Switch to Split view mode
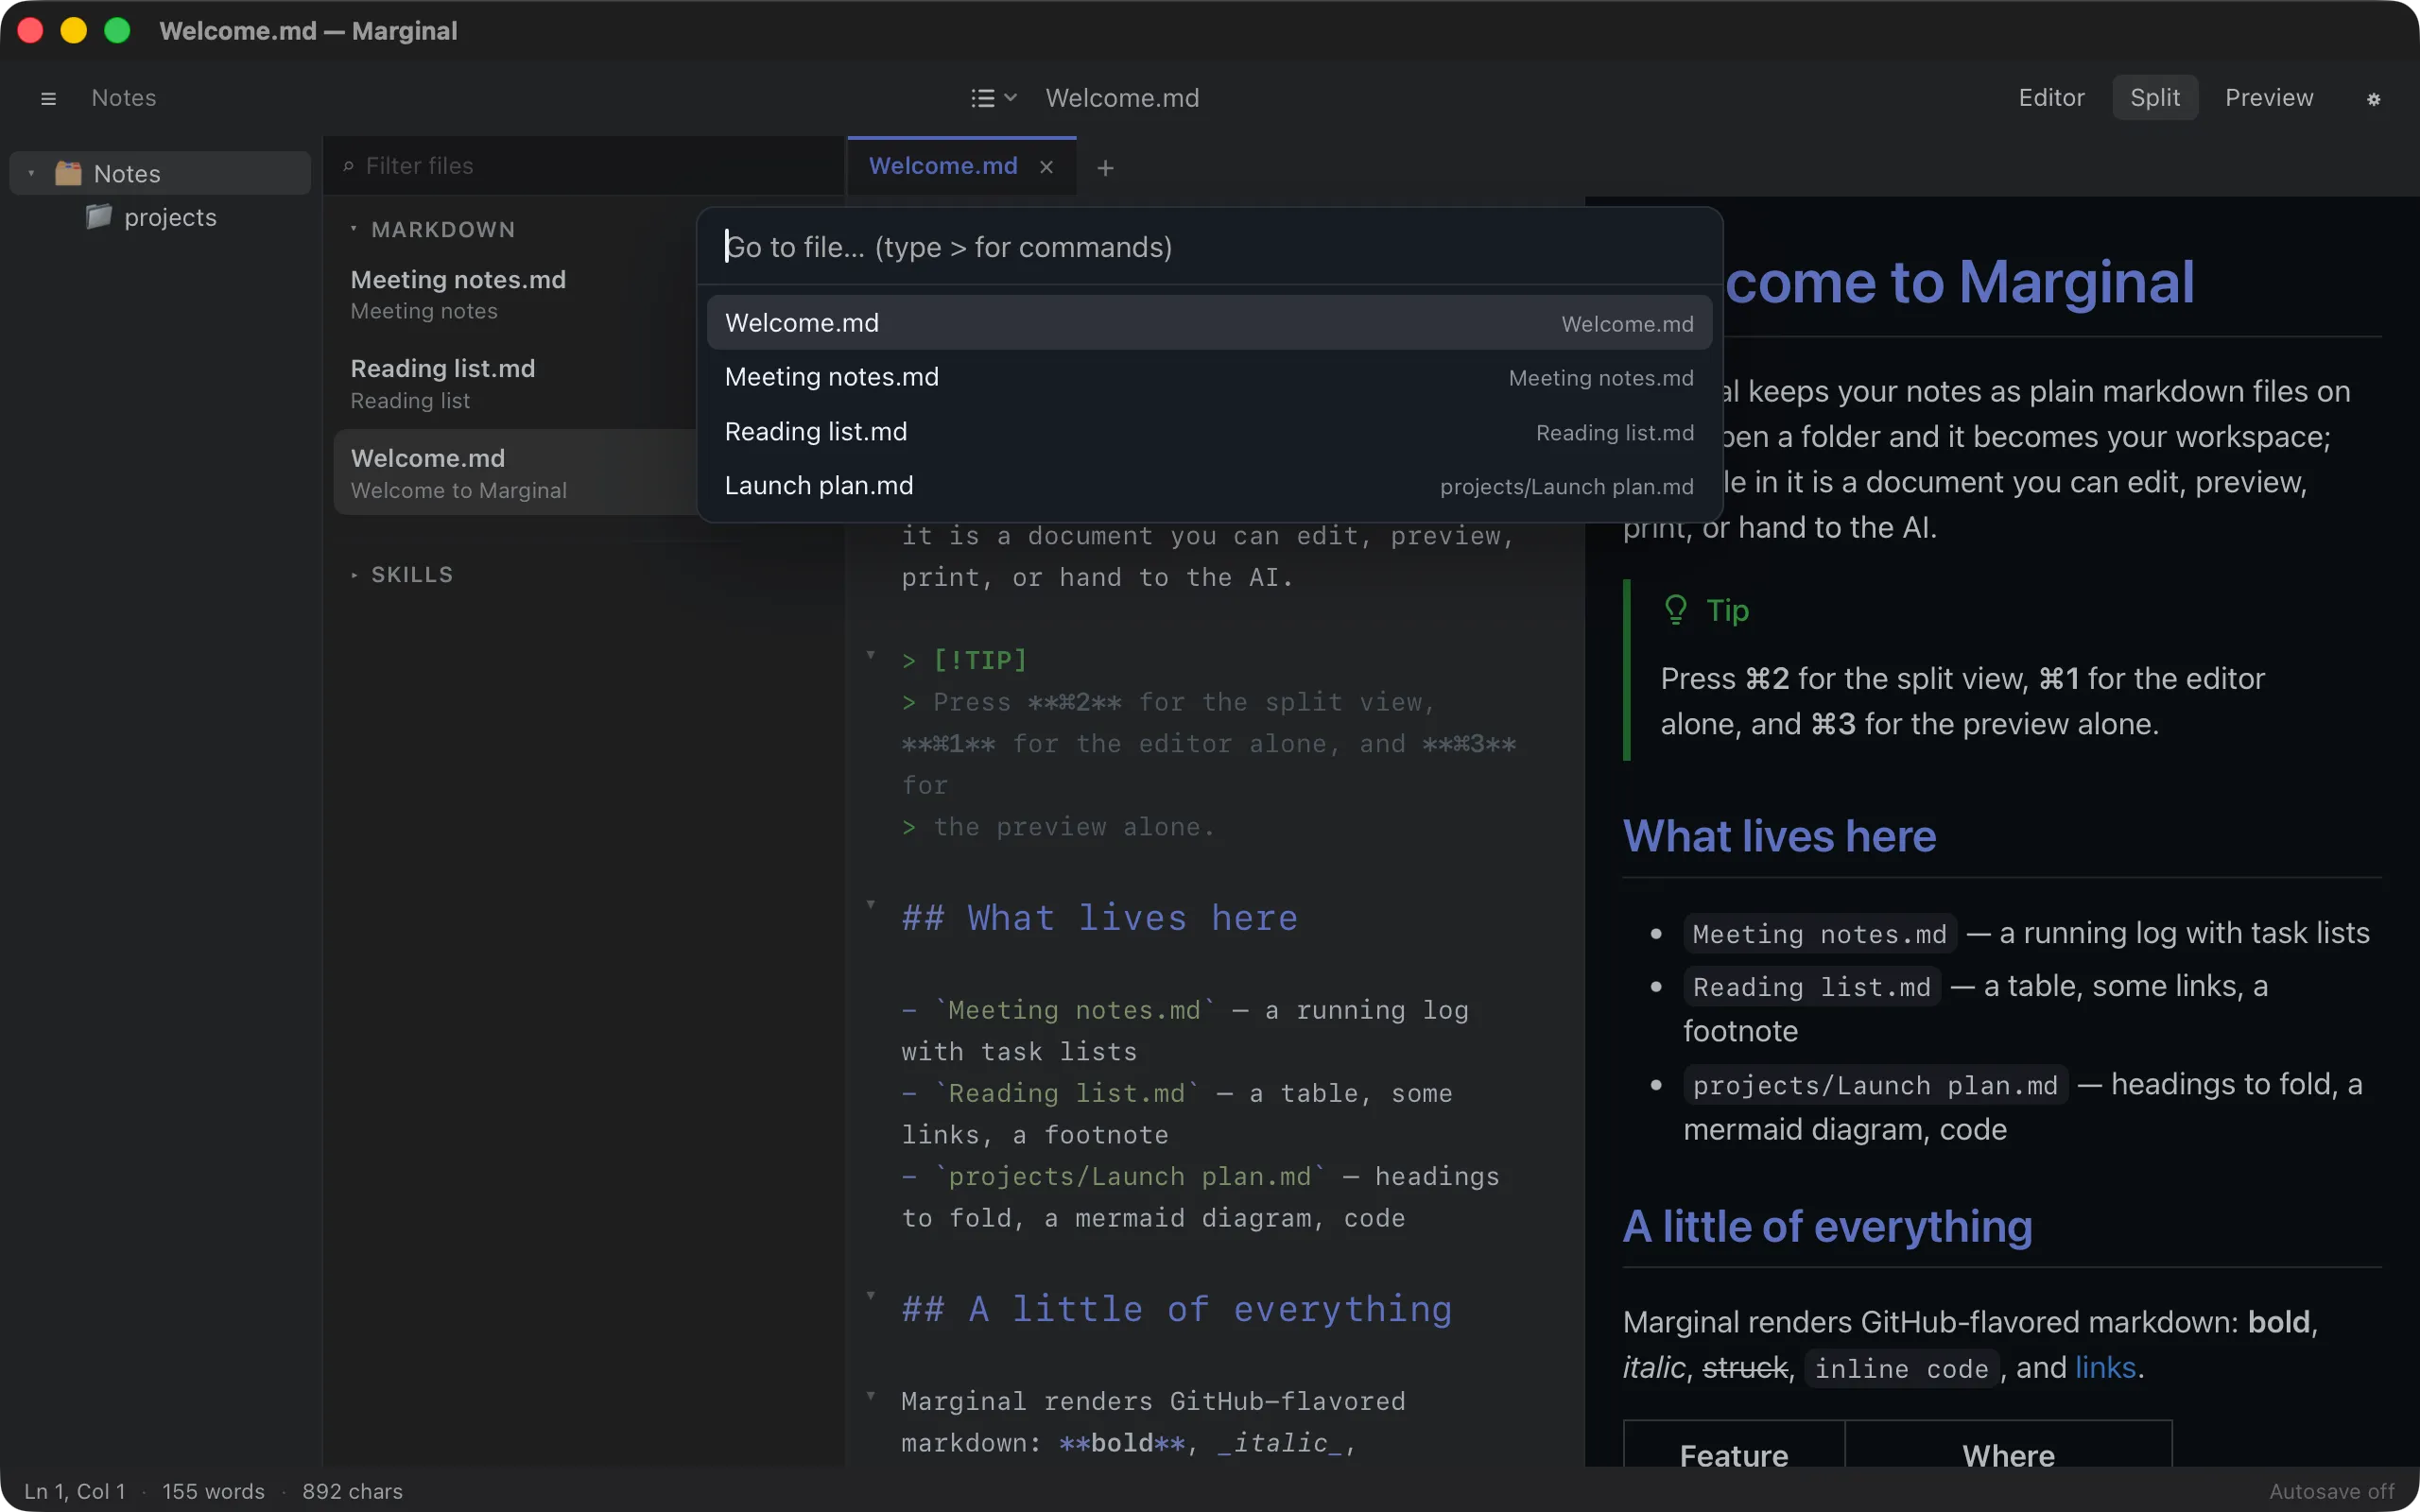 pos(2154,98)
